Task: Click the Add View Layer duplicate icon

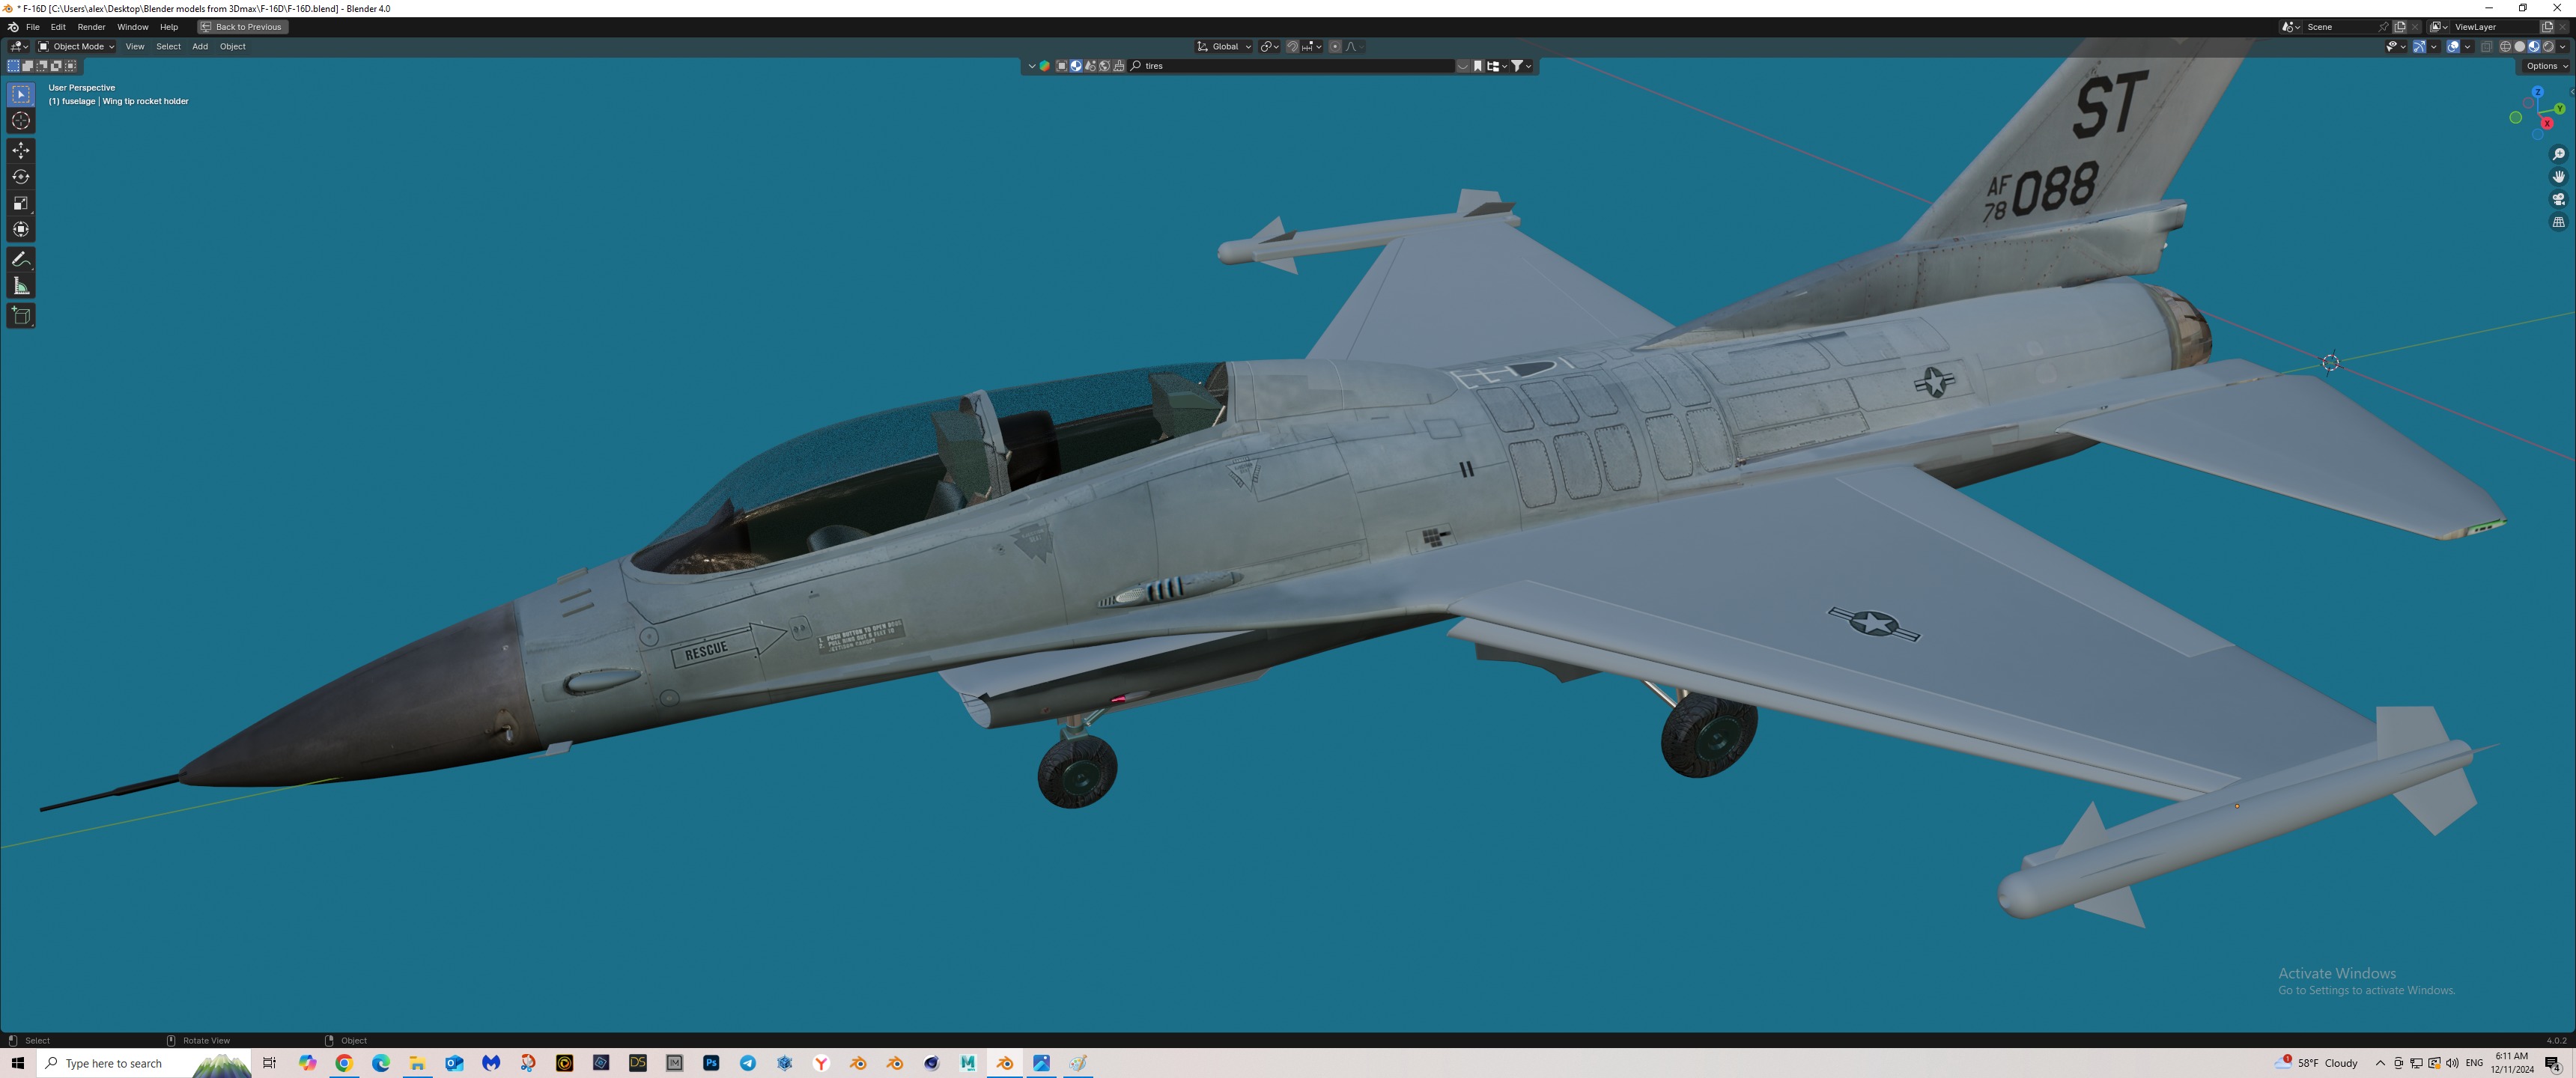Action: [x=2547, y=27]
